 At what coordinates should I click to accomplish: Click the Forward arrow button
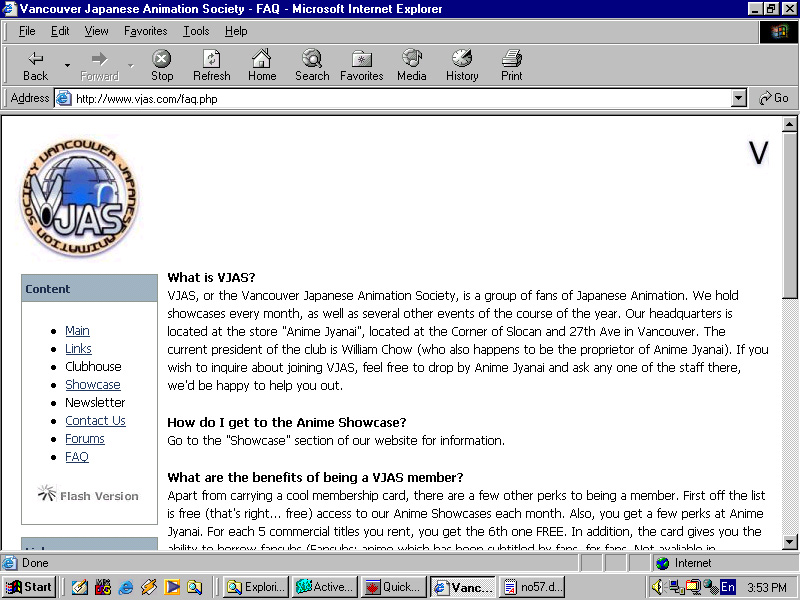coord(99,66)
